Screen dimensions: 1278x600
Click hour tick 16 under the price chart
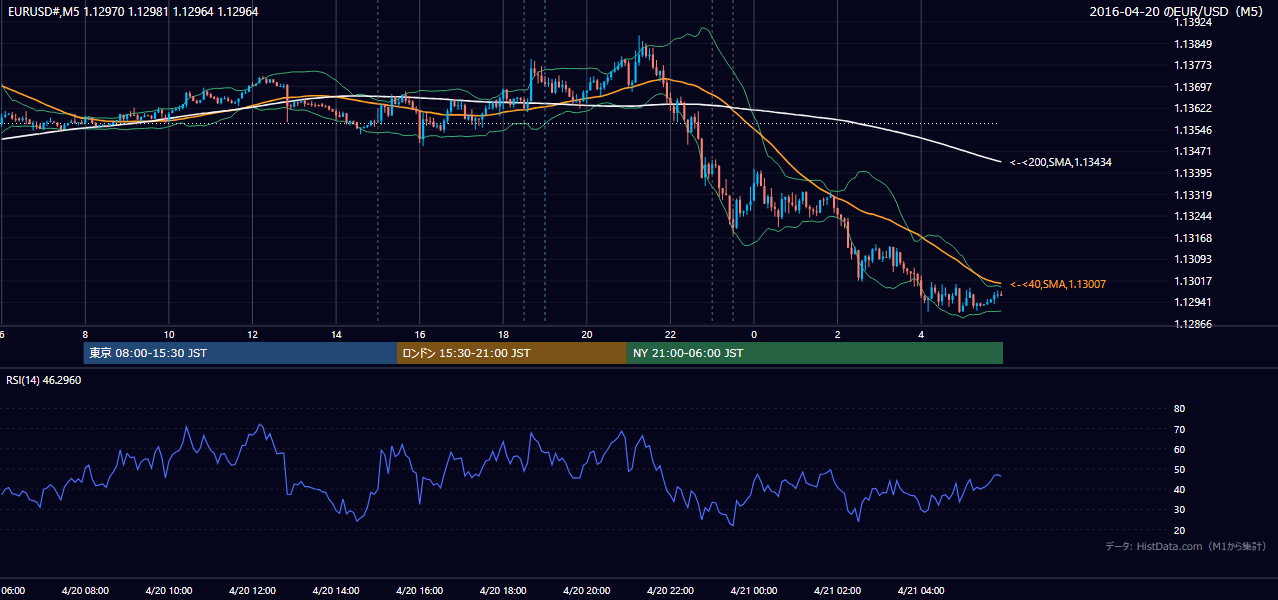coord(420,335)
